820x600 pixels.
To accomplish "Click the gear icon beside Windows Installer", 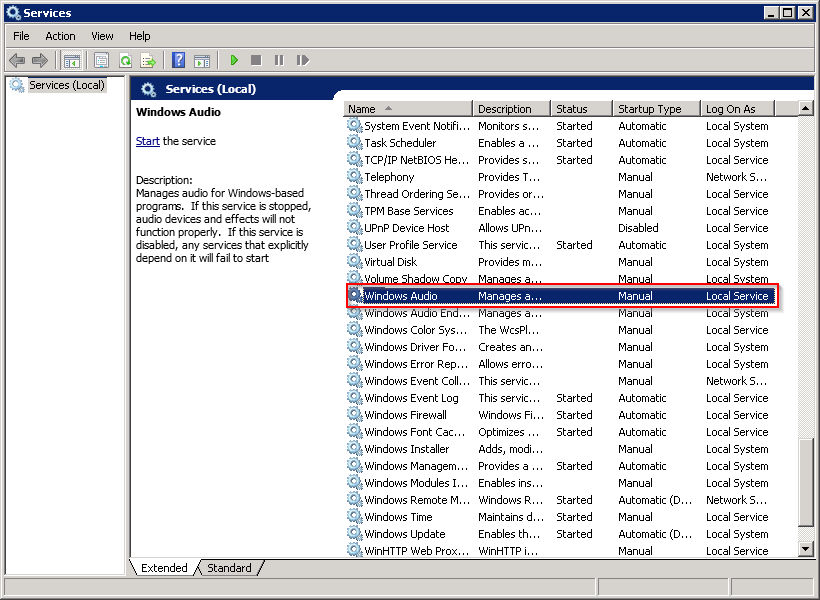I will (x=355, y=448).
